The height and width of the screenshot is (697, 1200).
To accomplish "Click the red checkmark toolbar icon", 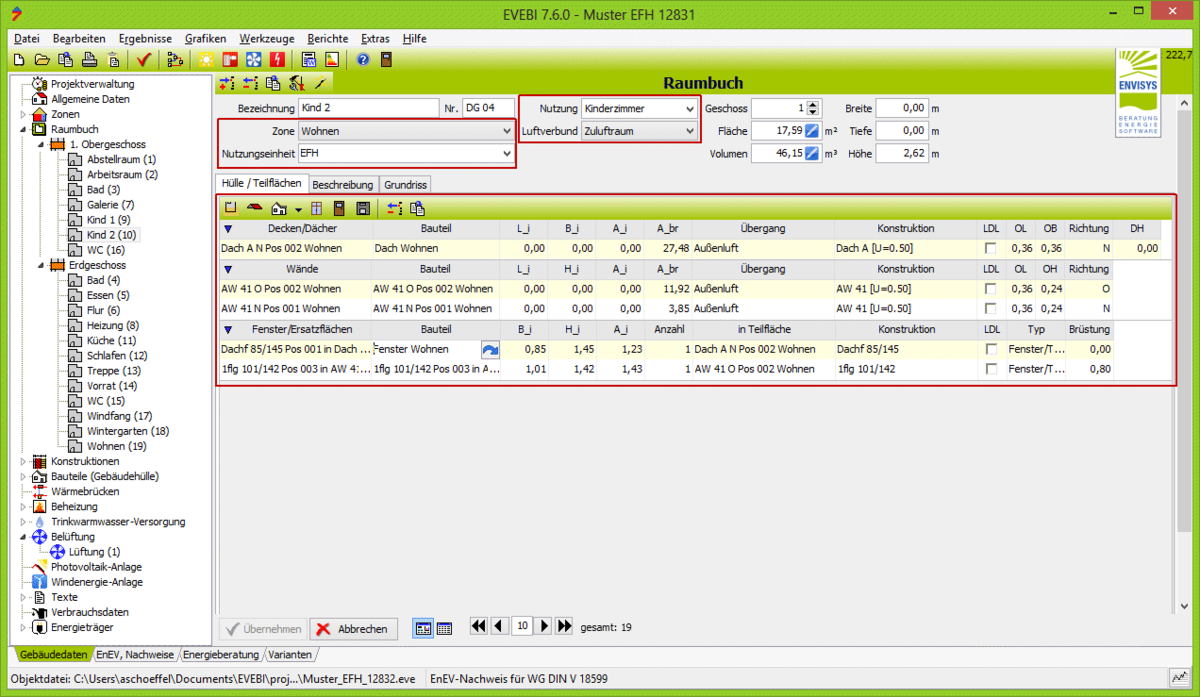I will [144, 60].
